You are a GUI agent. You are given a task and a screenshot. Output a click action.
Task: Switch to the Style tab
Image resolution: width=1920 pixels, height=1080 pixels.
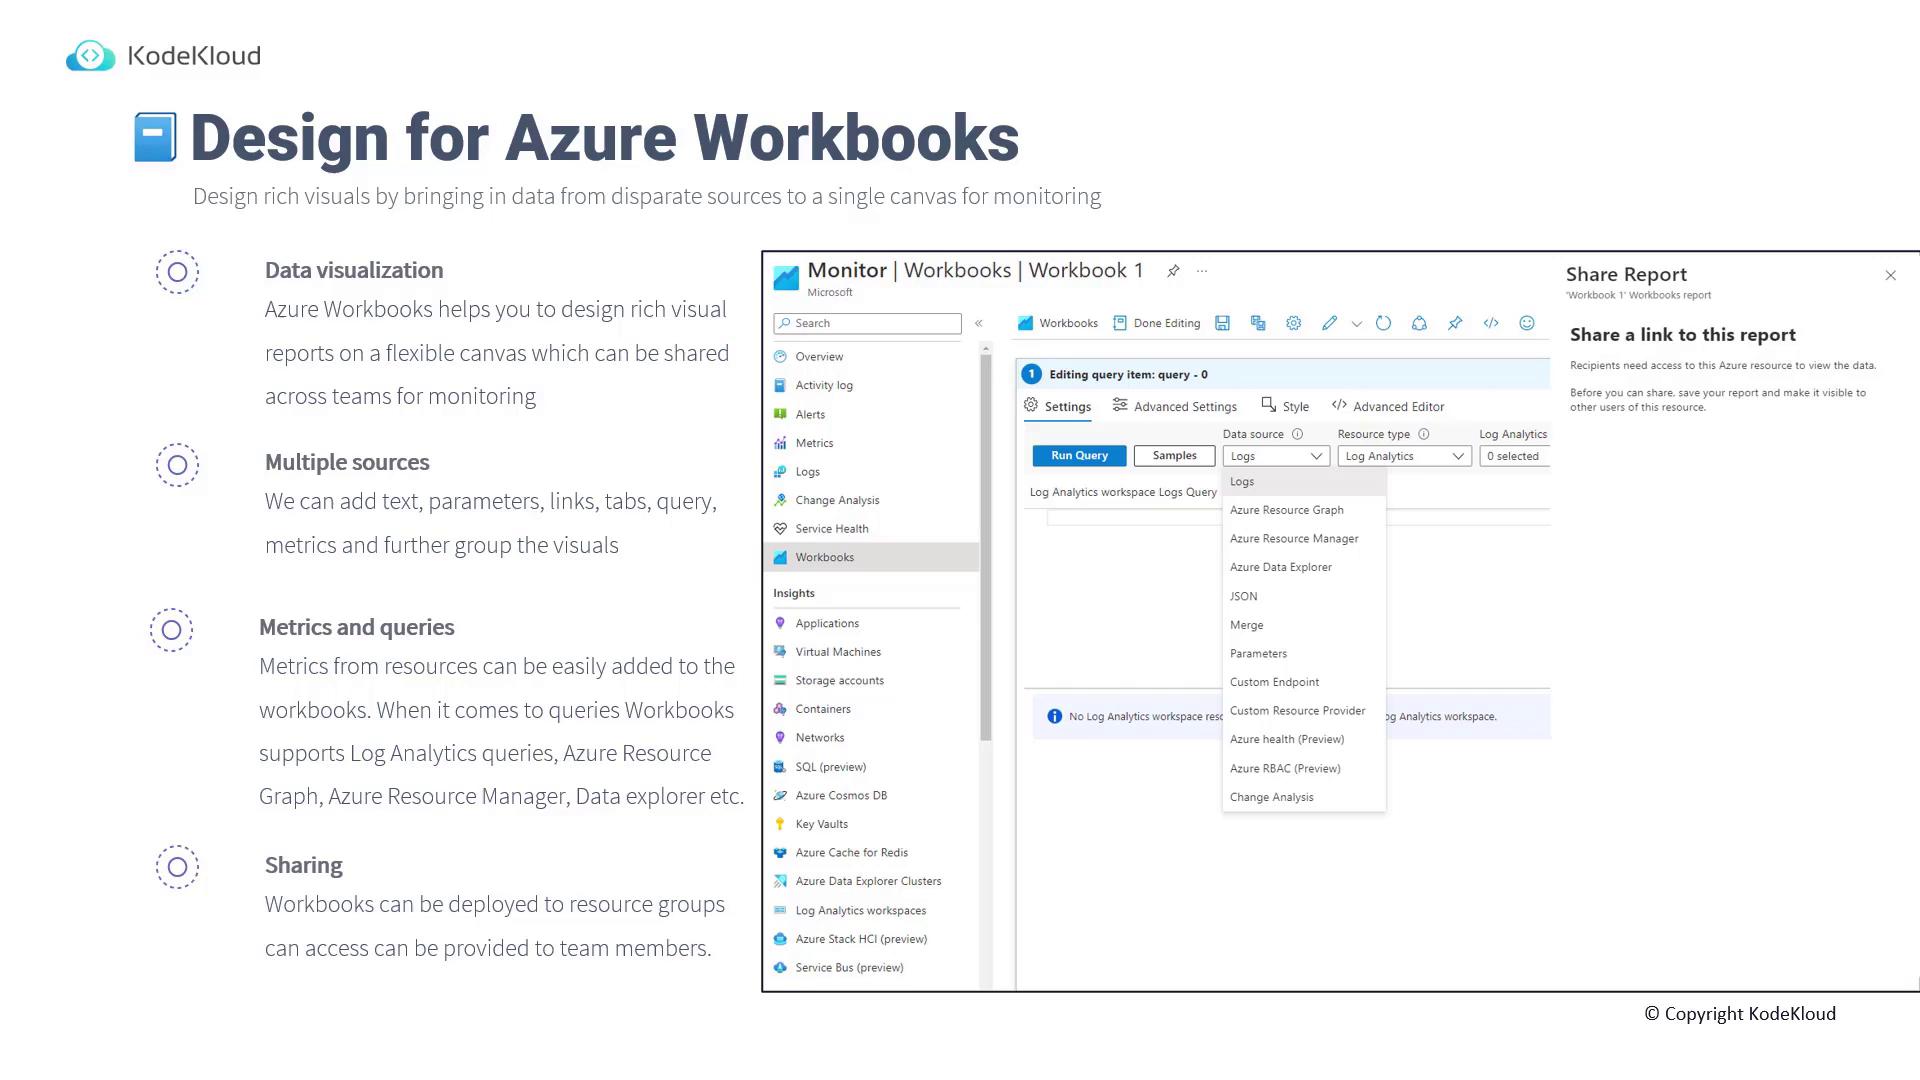point(1286,406)
